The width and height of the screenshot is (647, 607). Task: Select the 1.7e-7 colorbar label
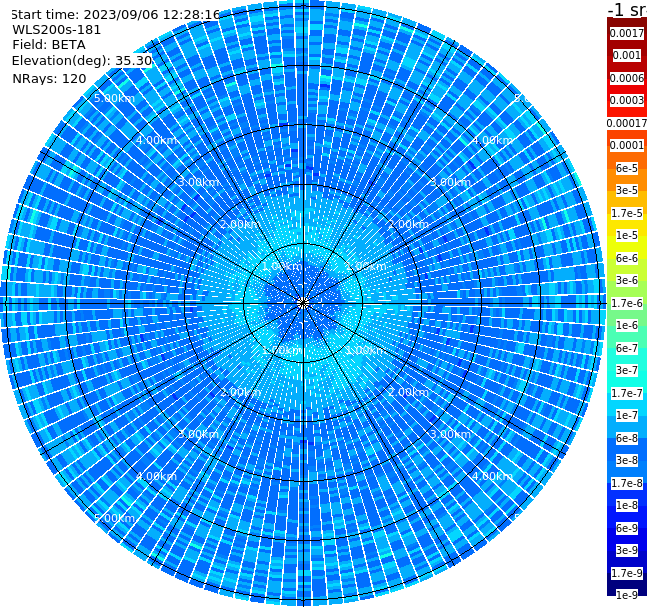627,393
